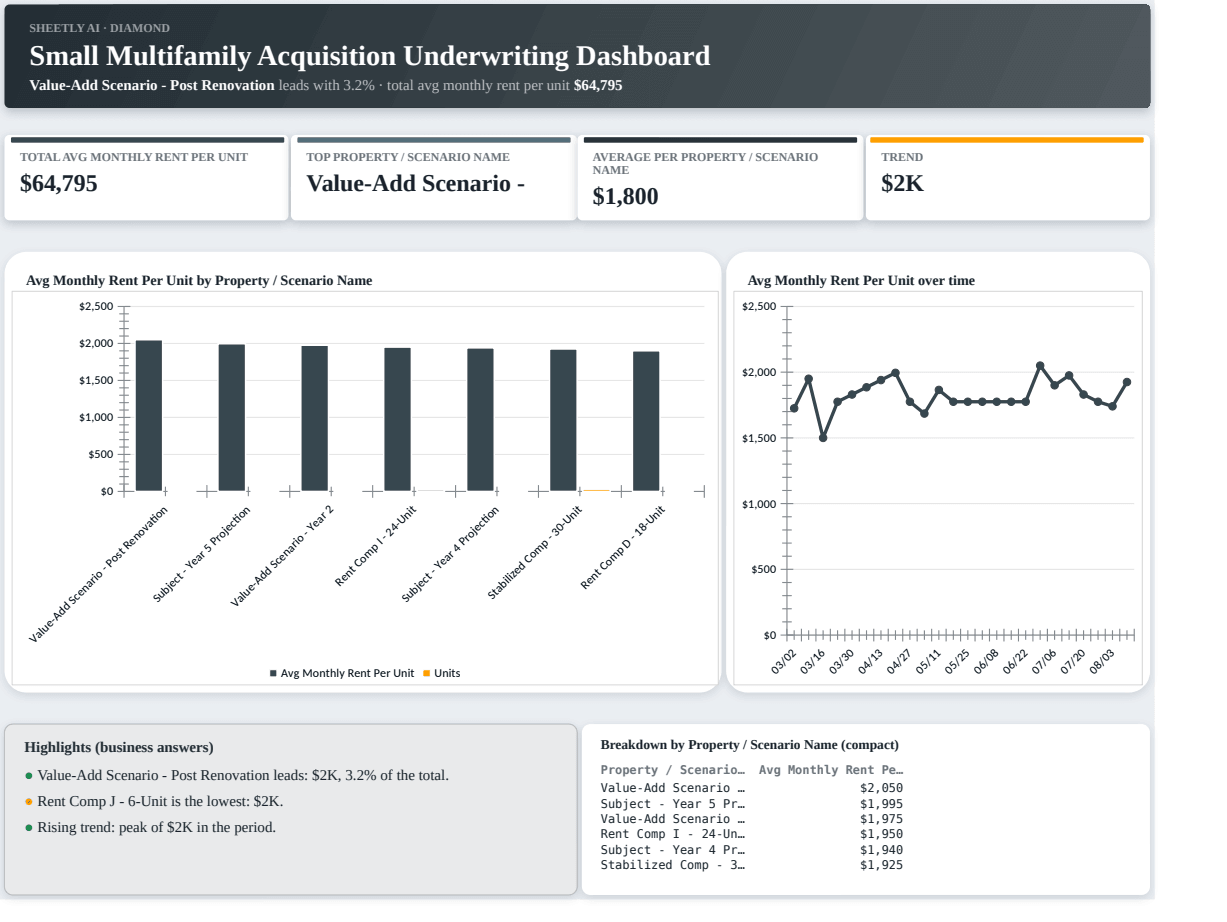This screenshot has height=922, width=1227.
Task: Click the Average Per Property card value $1,800
Action: [x=625, y=196]
